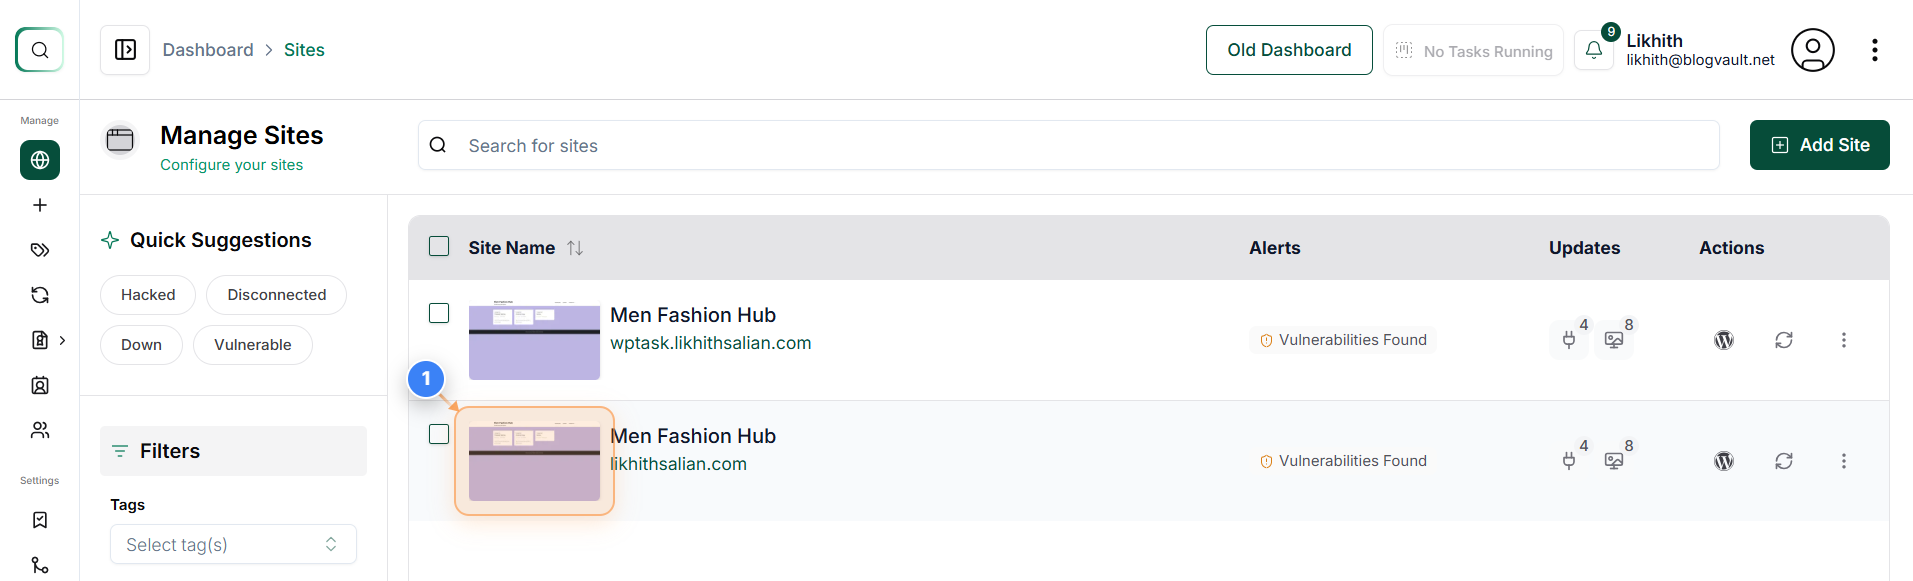1913x581 pixels.
Task: Open the Sites globe icon in sidebar
Action: click(40, 160)
